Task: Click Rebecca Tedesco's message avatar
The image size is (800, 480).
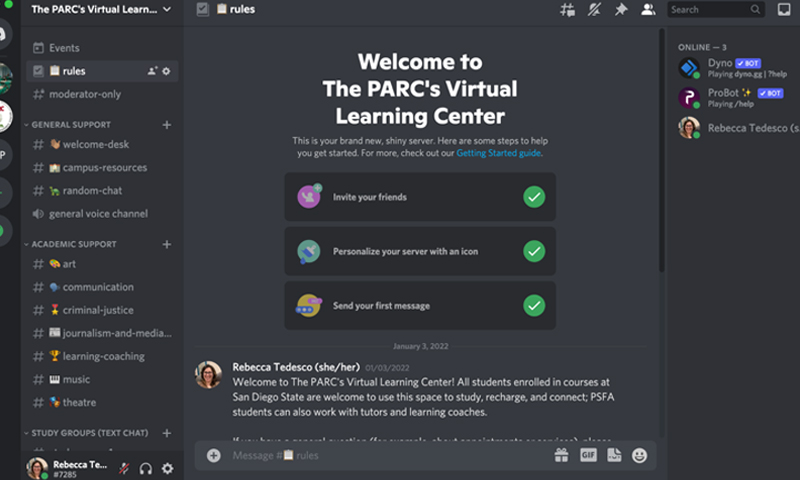Action: (x=208, y=375)
